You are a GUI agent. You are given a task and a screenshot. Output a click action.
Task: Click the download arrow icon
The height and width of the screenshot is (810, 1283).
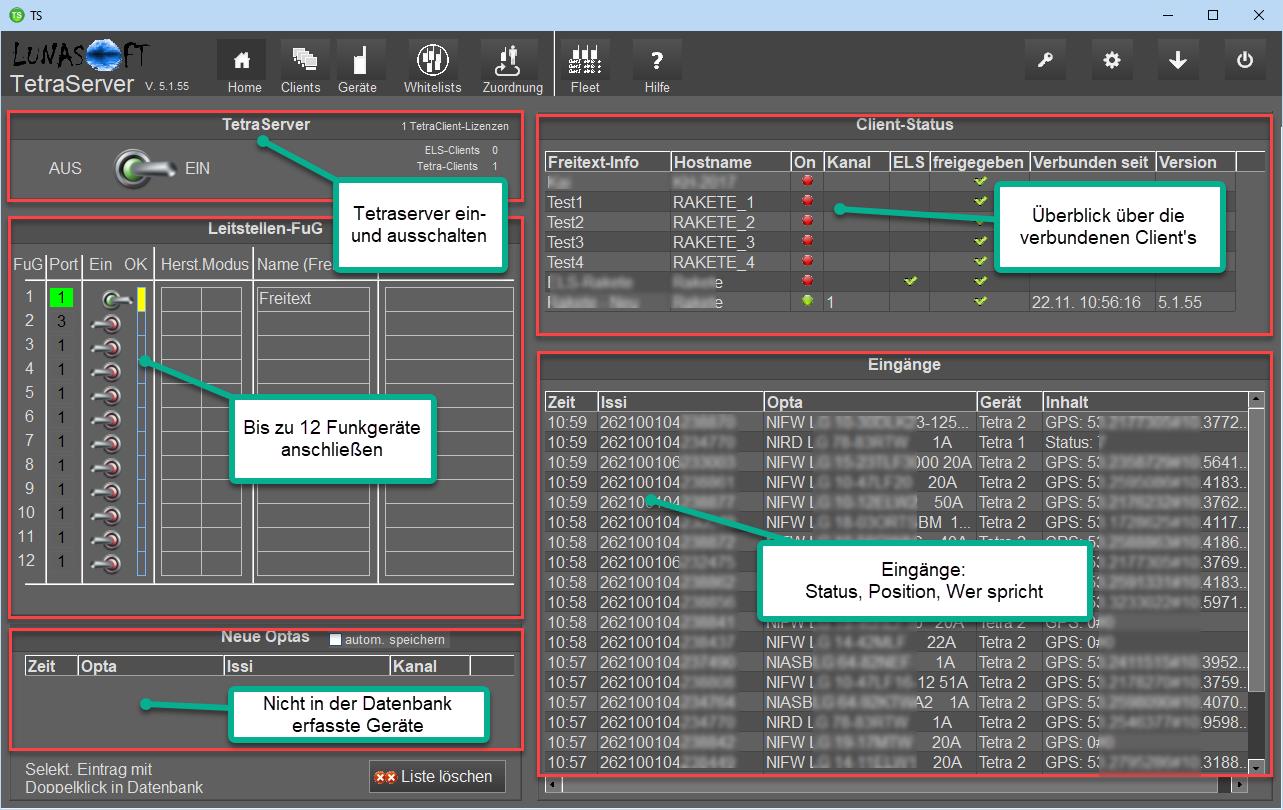[1178, 60]
